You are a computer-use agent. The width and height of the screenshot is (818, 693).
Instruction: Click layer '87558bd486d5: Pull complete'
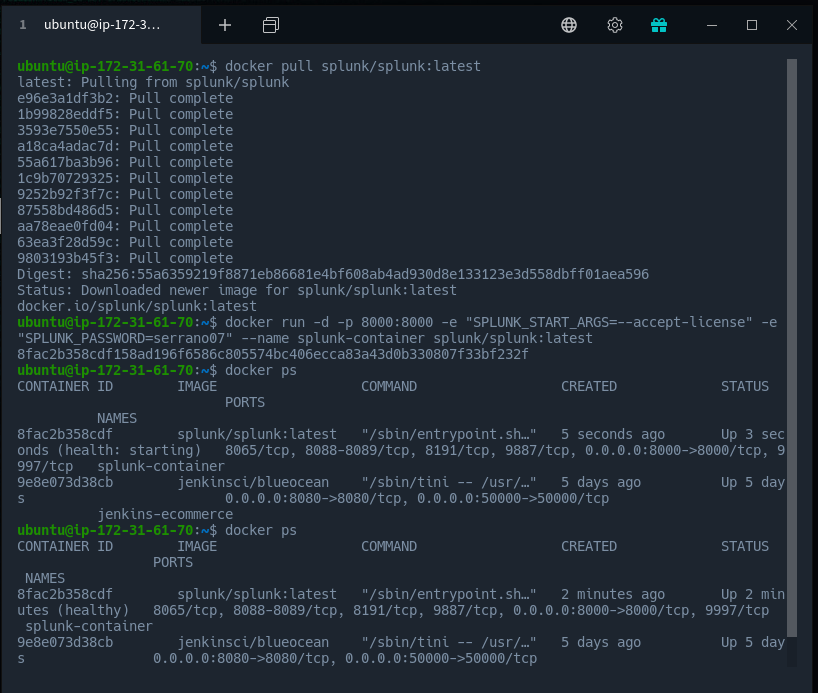(125, 210)
